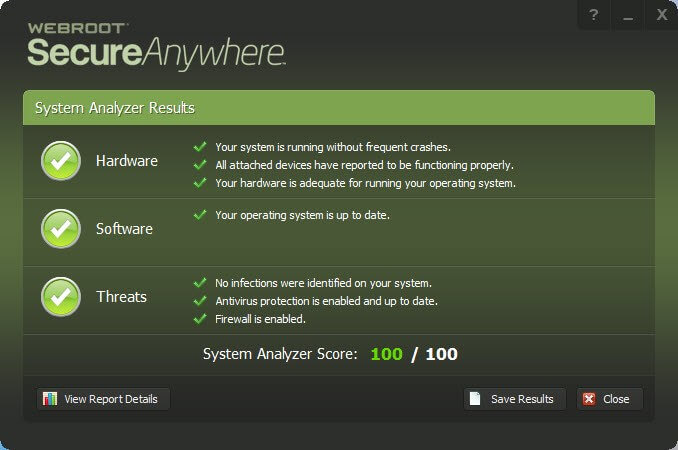The height and width of the screenshot is (450, 678).
Task: Click checkmark beside 'No infections were identified'
Action: coord(200,283)
